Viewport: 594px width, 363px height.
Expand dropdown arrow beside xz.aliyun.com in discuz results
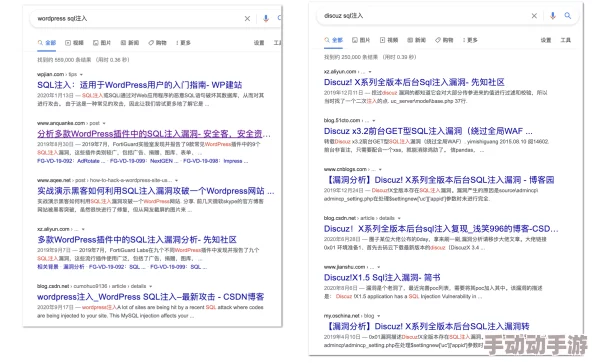(370, 72)
